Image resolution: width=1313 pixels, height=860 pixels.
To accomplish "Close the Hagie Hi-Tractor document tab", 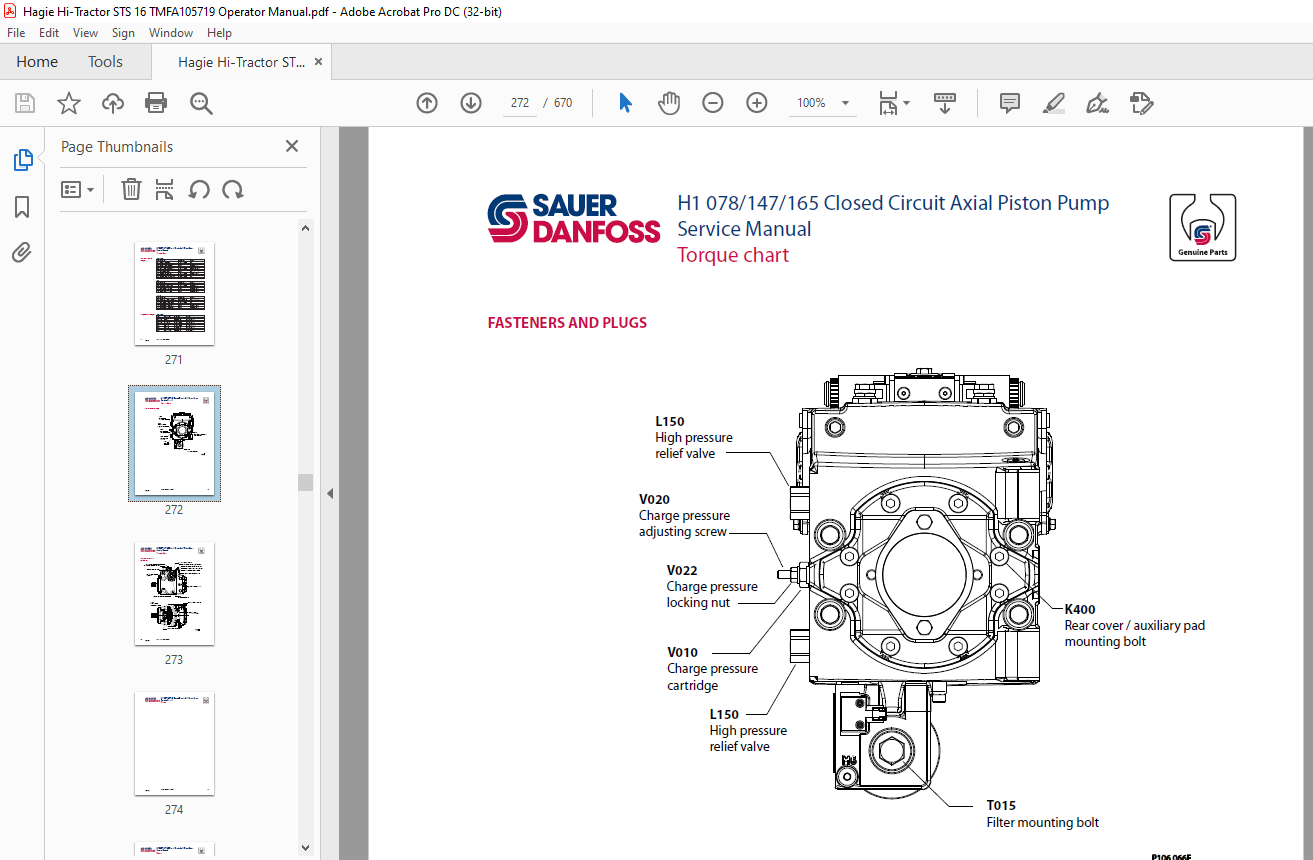I will tap(319, 62).
